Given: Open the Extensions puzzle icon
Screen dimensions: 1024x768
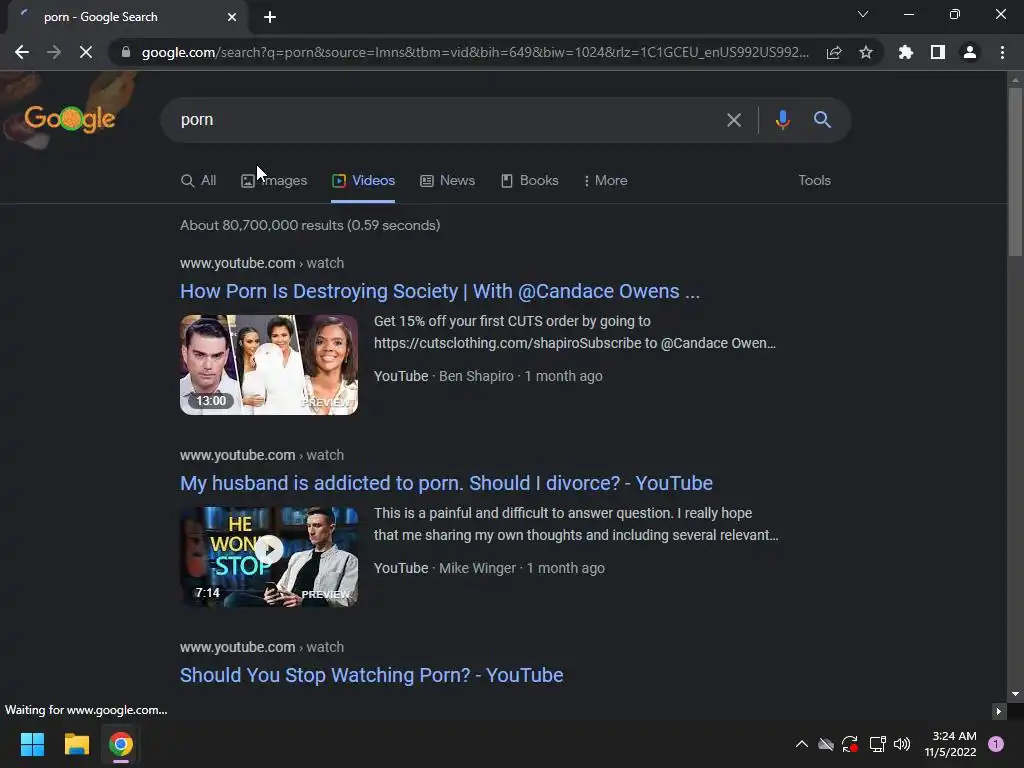Looking at the screenshot, I should pos(906,52).
